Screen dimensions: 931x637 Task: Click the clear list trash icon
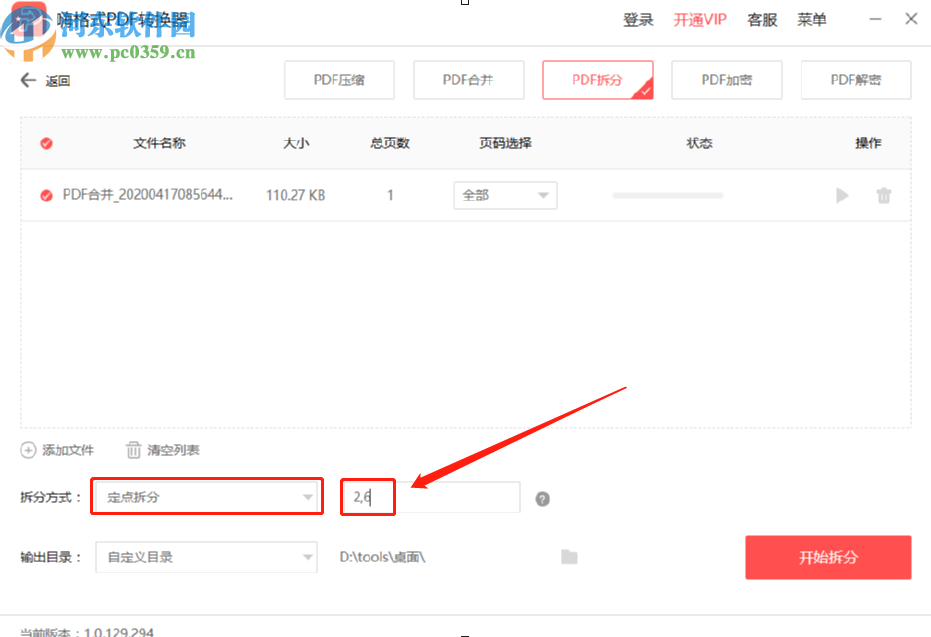point(134,450)
